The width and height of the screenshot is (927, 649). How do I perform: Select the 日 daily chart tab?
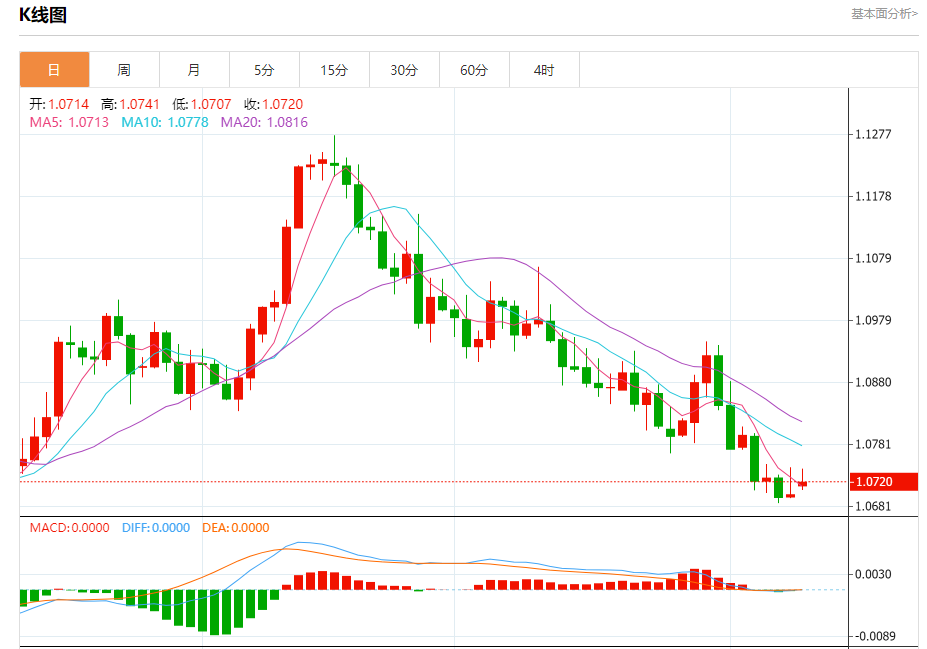click(54, 70)
